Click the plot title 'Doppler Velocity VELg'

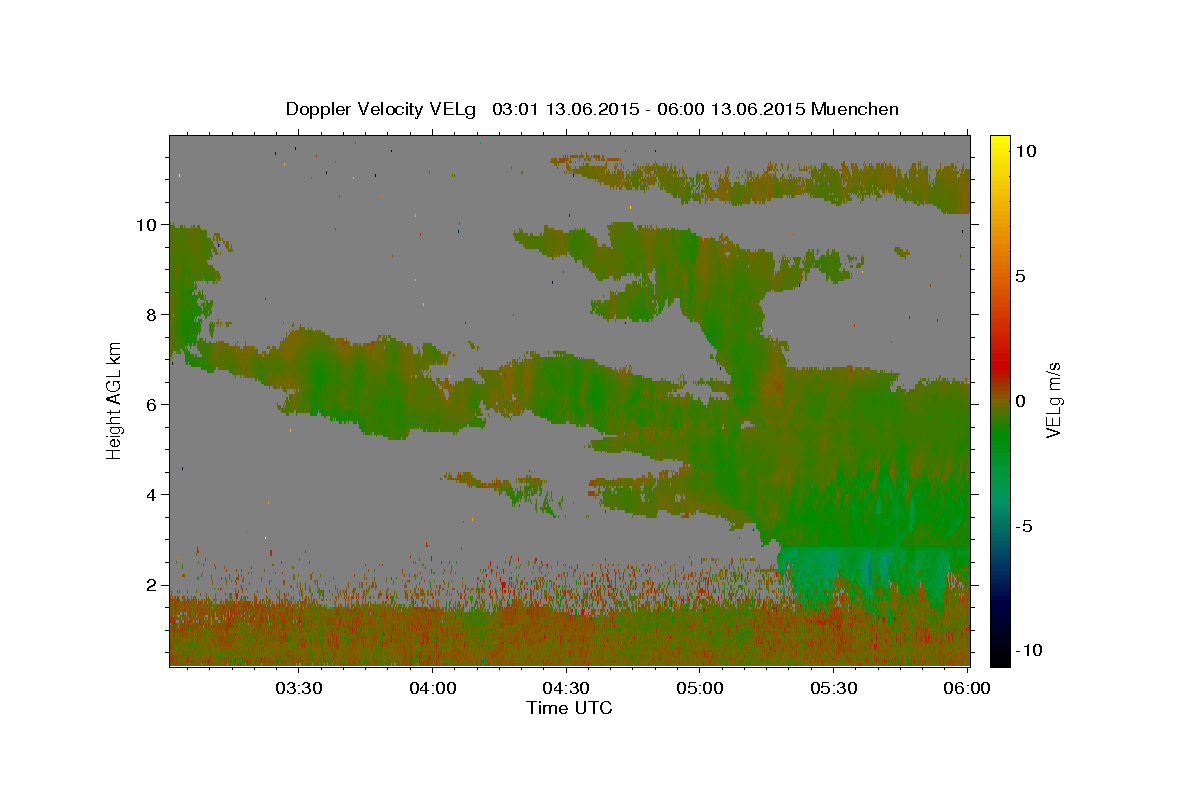[383, 109]
